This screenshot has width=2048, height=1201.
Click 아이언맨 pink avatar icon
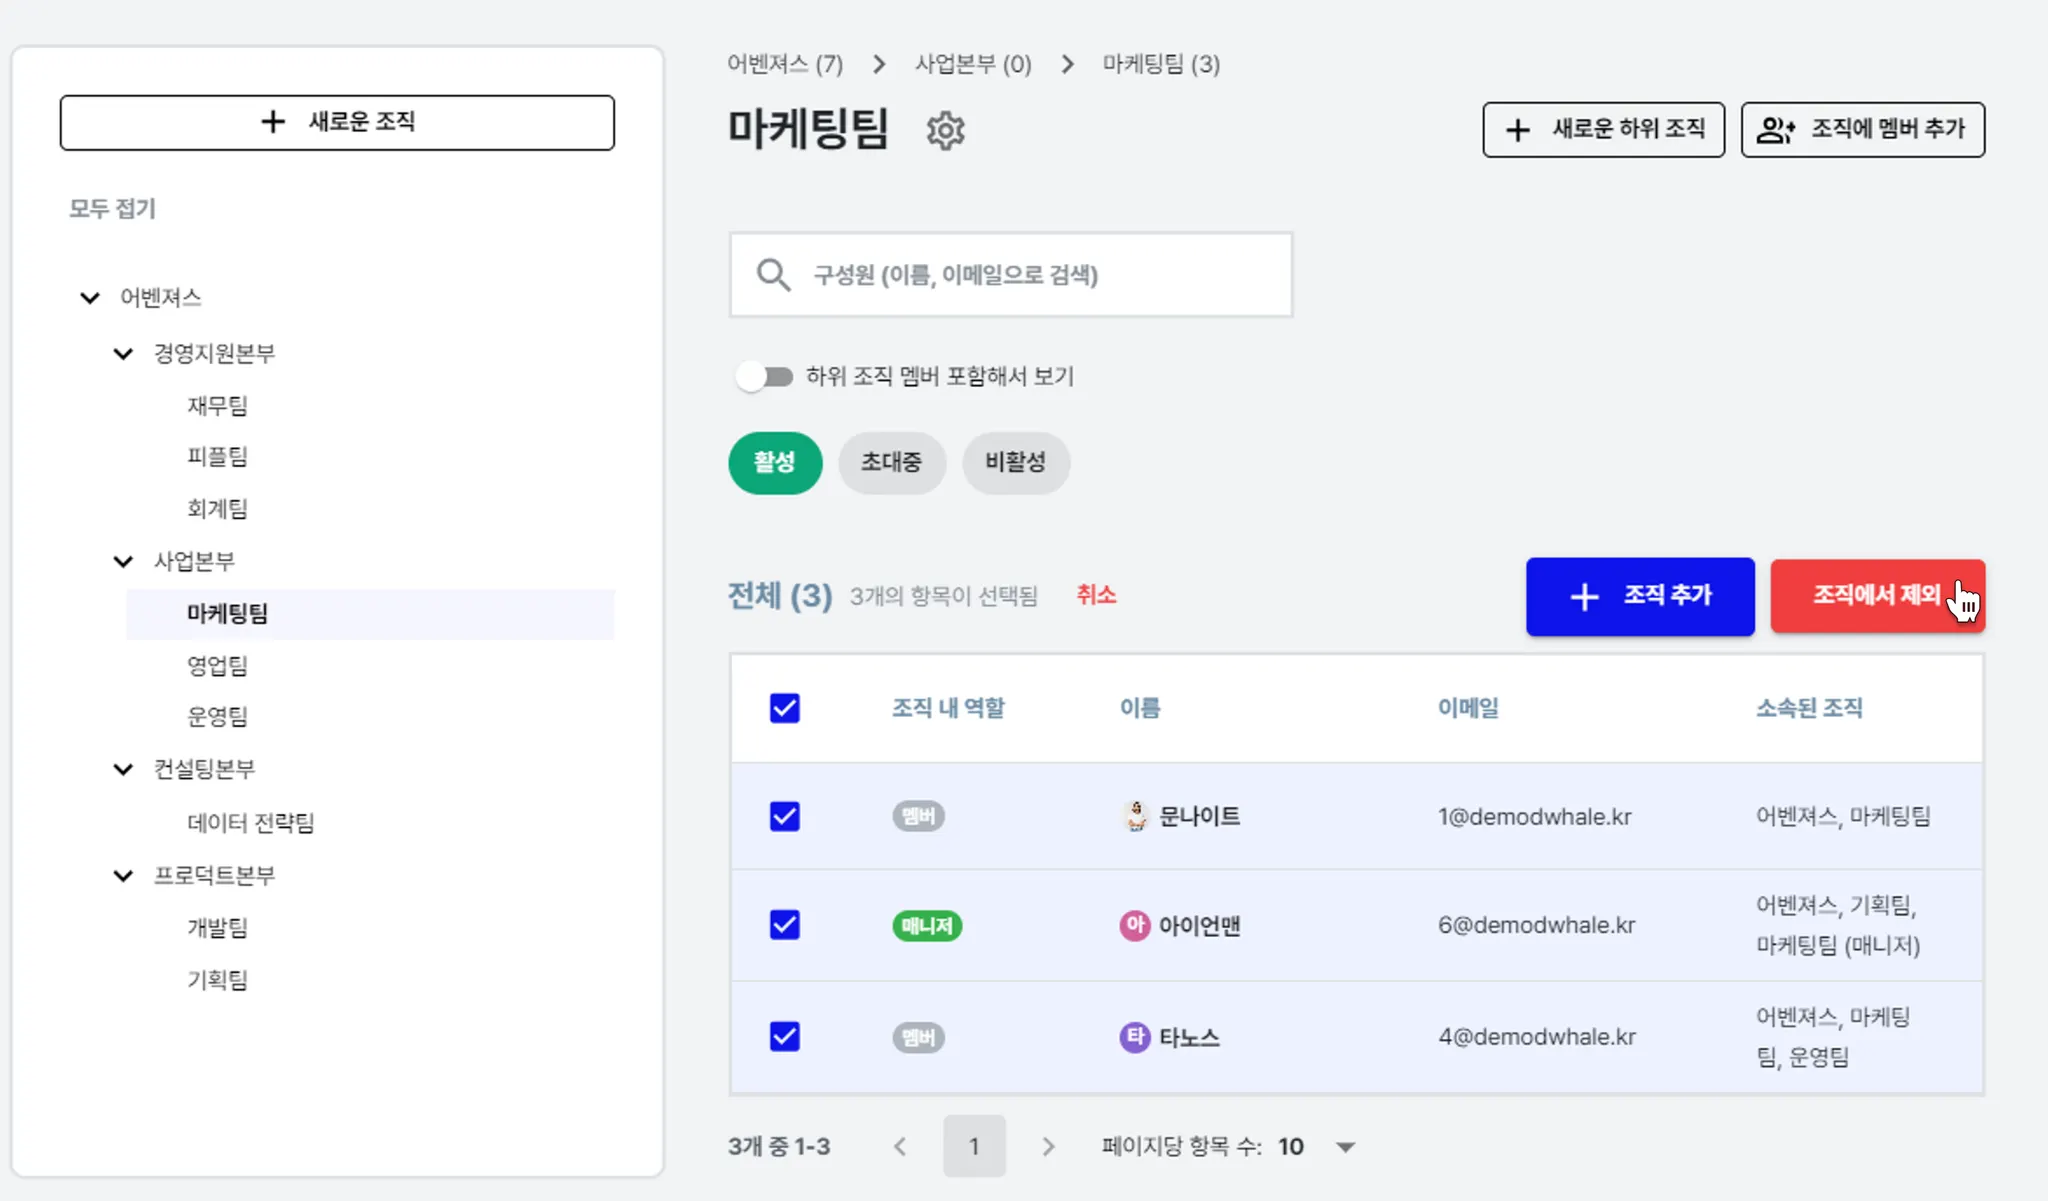(1134, 925)
